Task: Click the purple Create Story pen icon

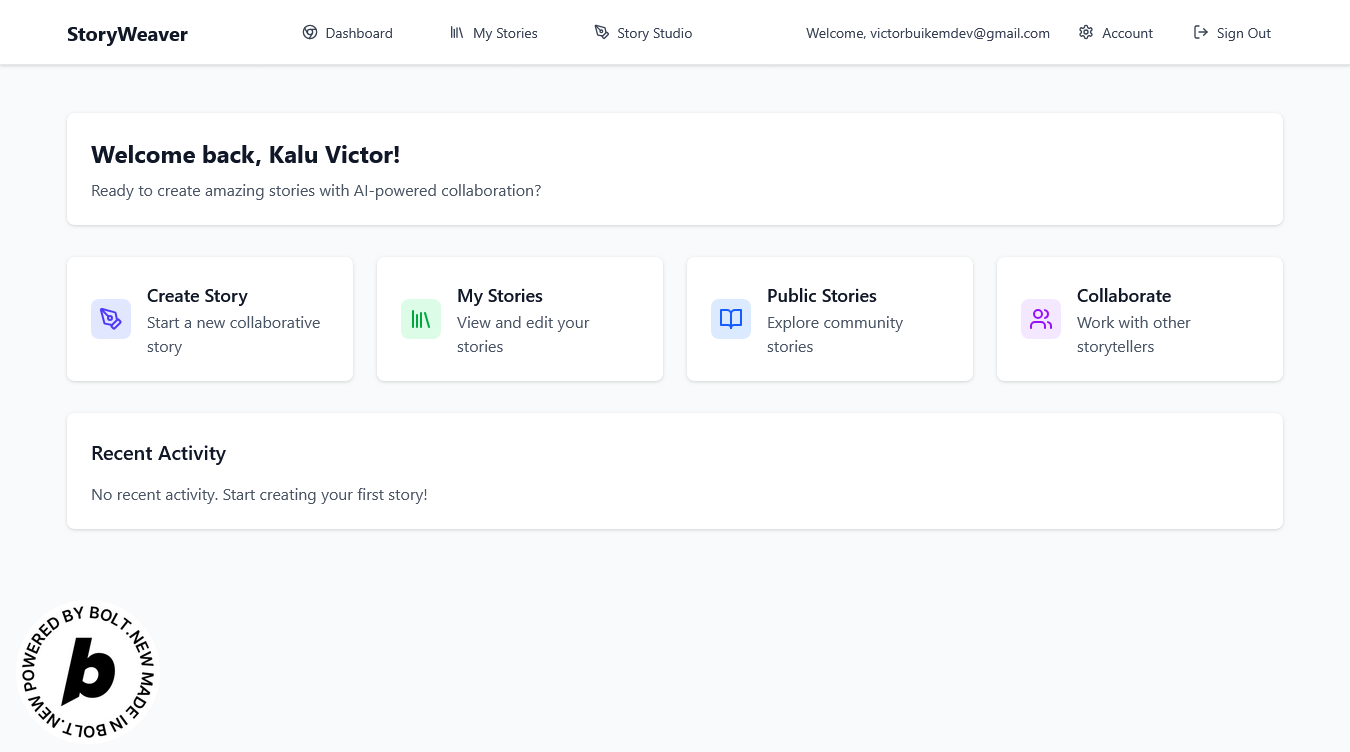Action: 111,319
